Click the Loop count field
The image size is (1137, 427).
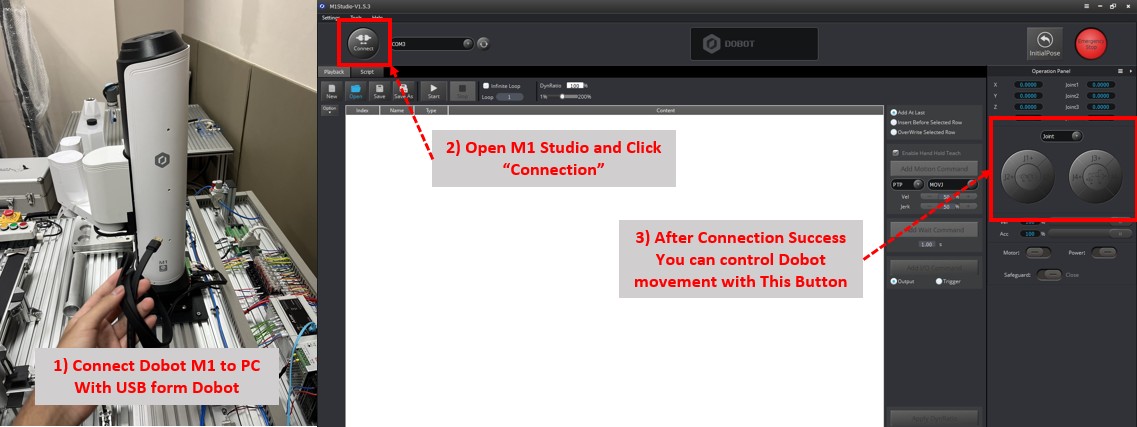510,96
